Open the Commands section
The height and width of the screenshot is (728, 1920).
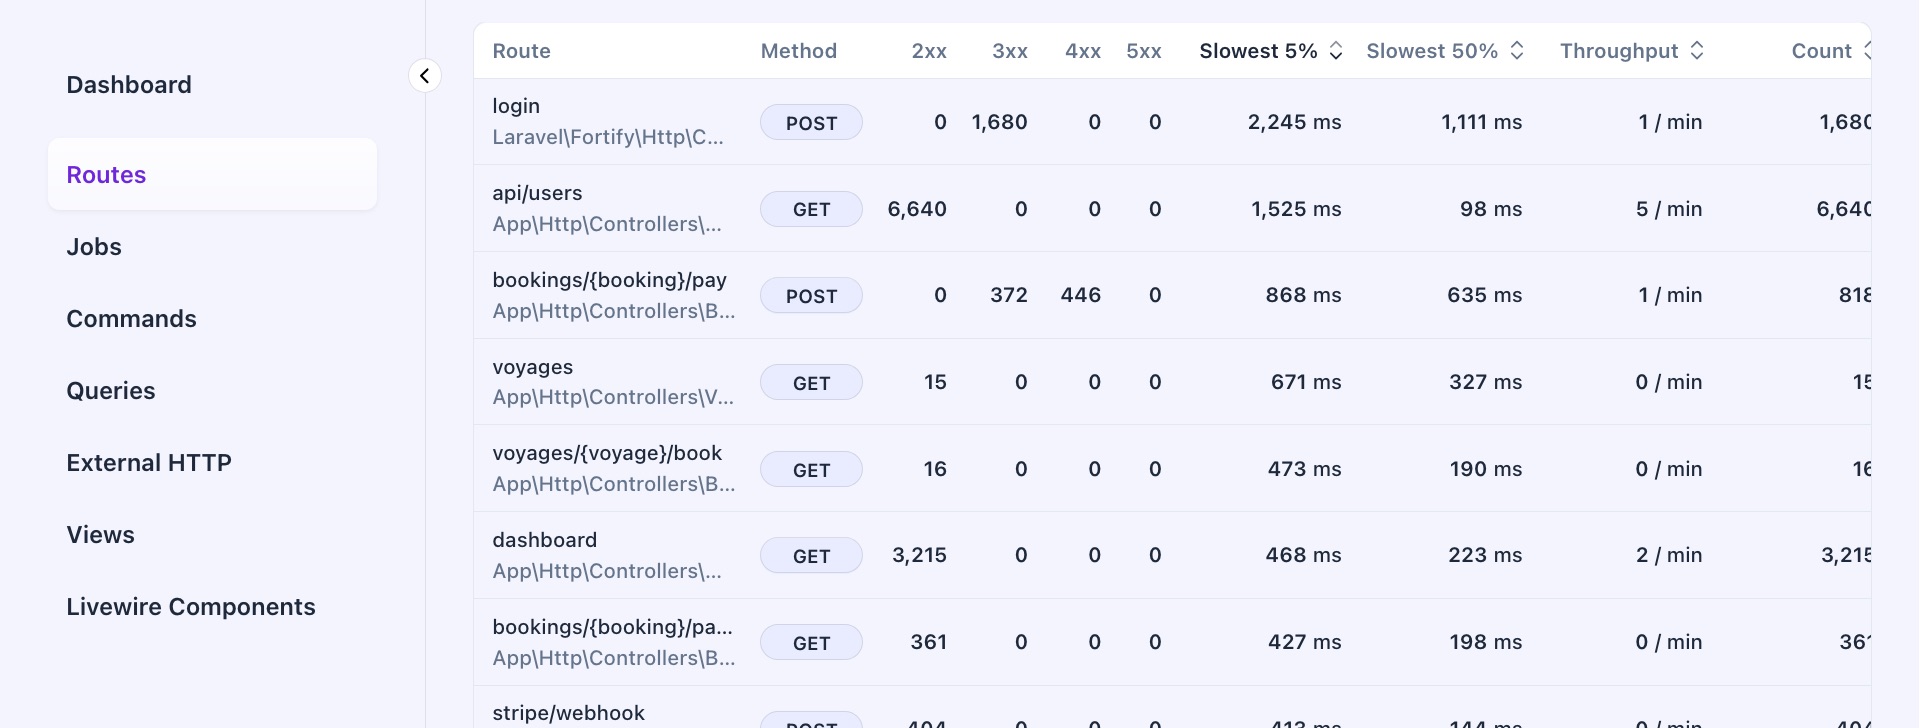click(x=131, y=319)
